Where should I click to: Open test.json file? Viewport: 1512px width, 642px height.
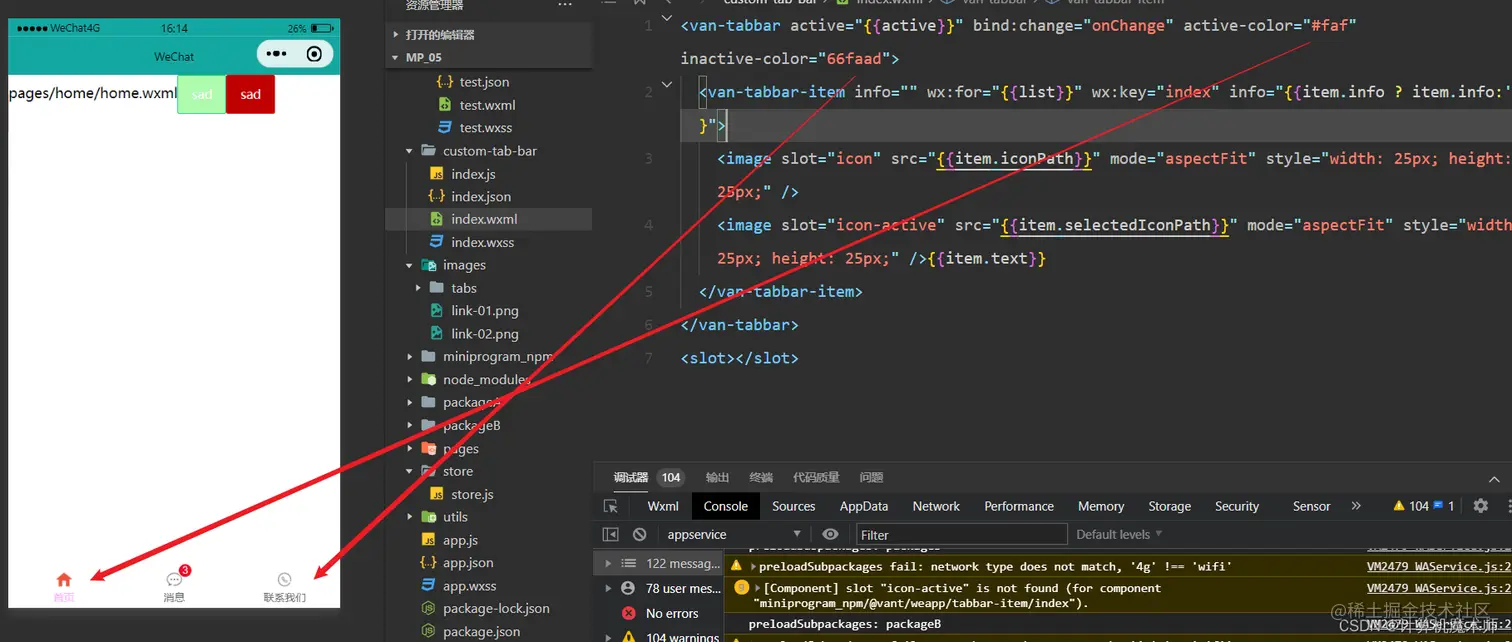click(484, 82)
